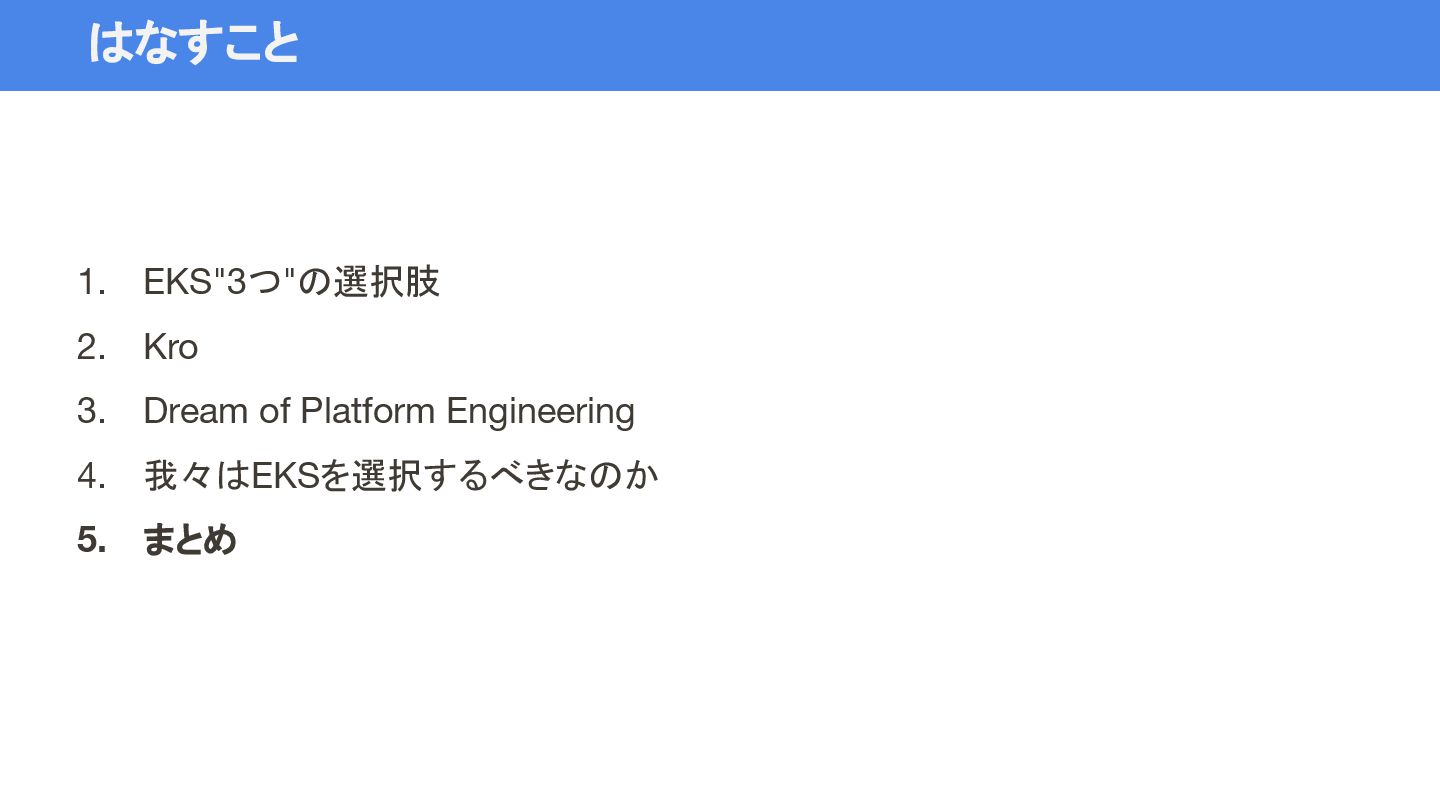Select the agenda item EKS"3つ"の選択肢
Viewport: 1440px width, 810px height.
291,282
